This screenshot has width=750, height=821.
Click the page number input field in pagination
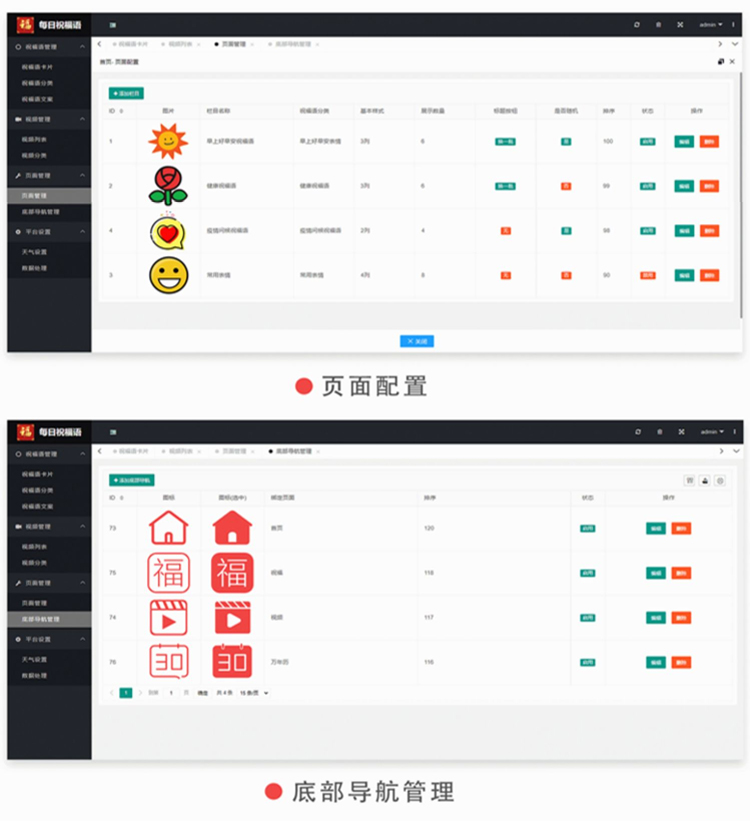[x=171, y=692]
